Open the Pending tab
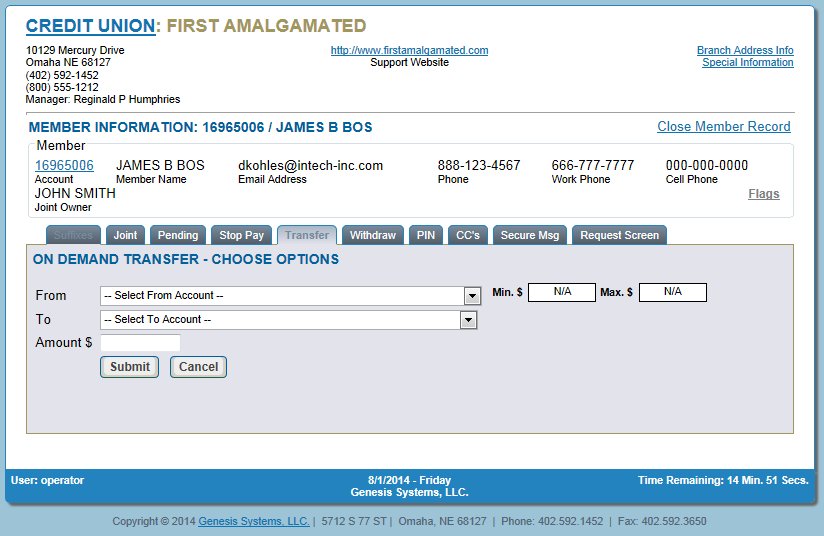The height and width of the screenshot is (536, 824). tap(178, 235)
